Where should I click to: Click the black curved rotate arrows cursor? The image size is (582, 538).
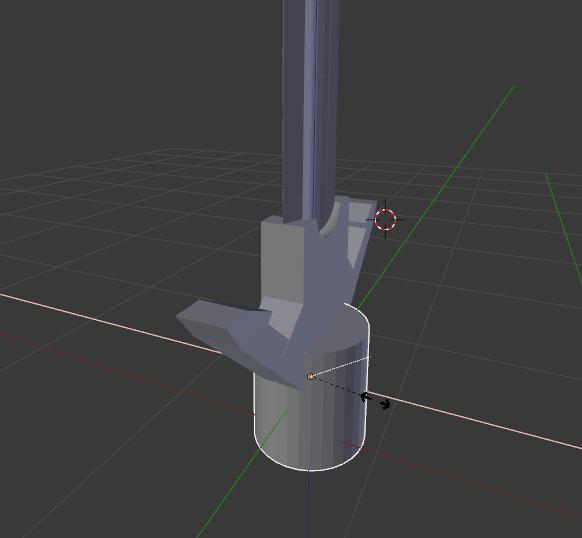click(x=375, y=401)
